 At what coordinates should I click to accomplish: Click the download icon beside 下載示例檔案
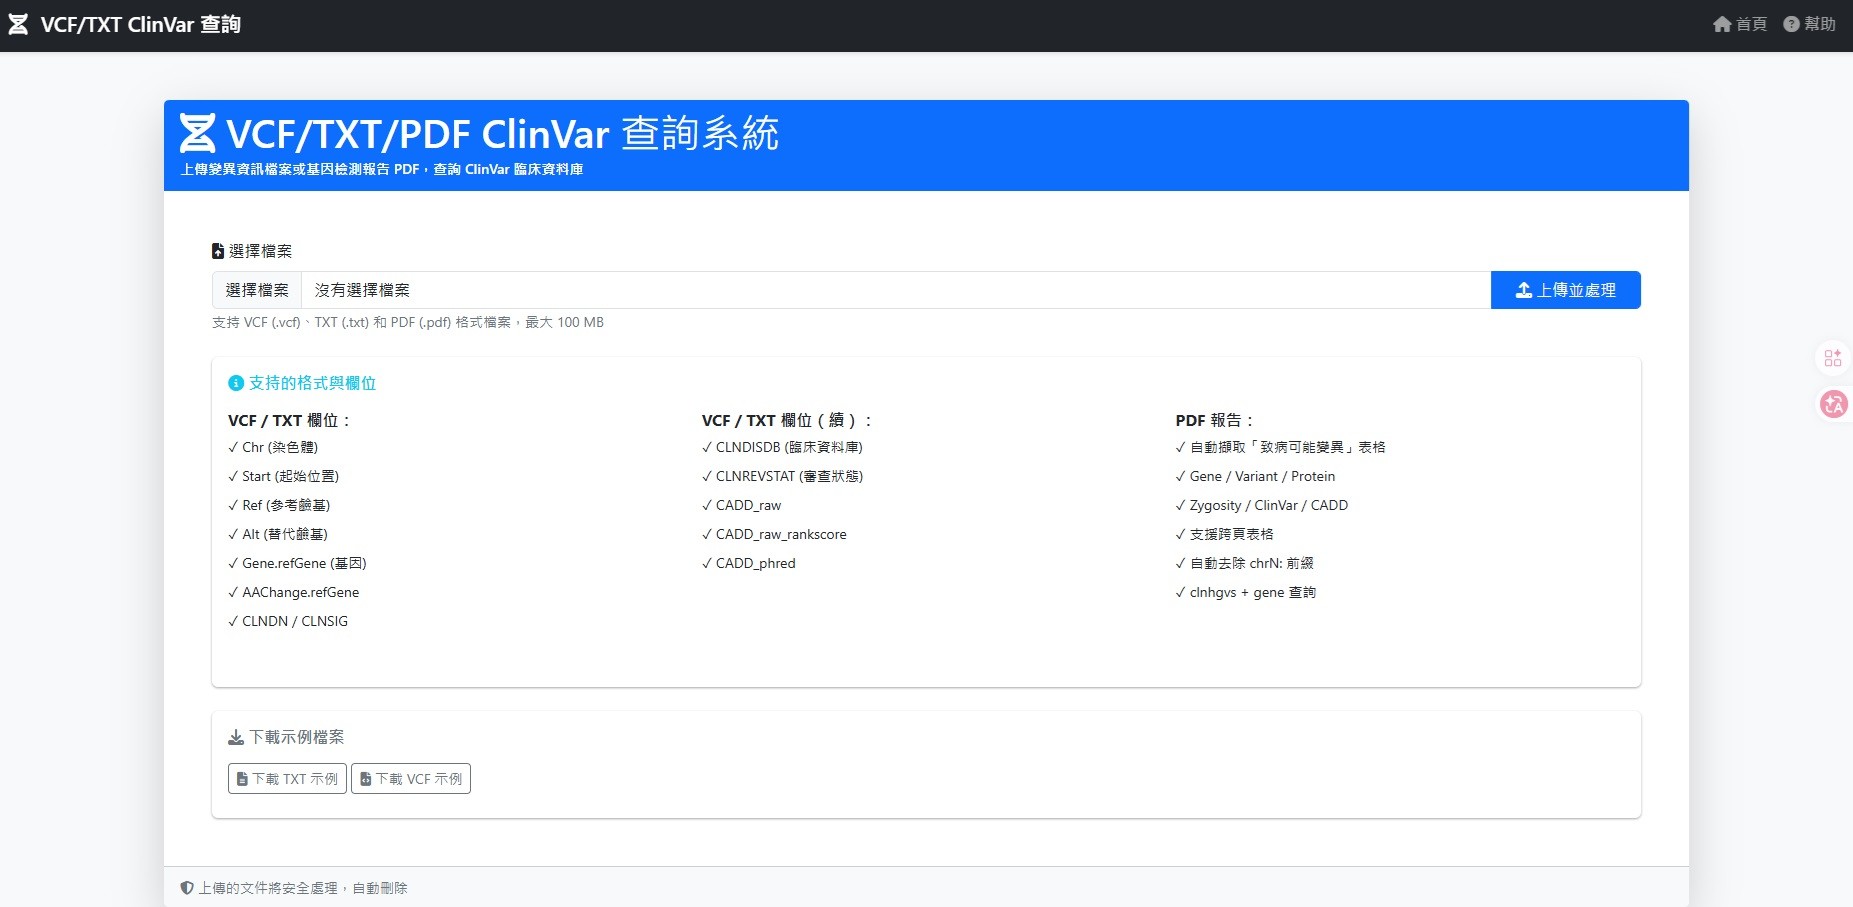click(236, 737)
